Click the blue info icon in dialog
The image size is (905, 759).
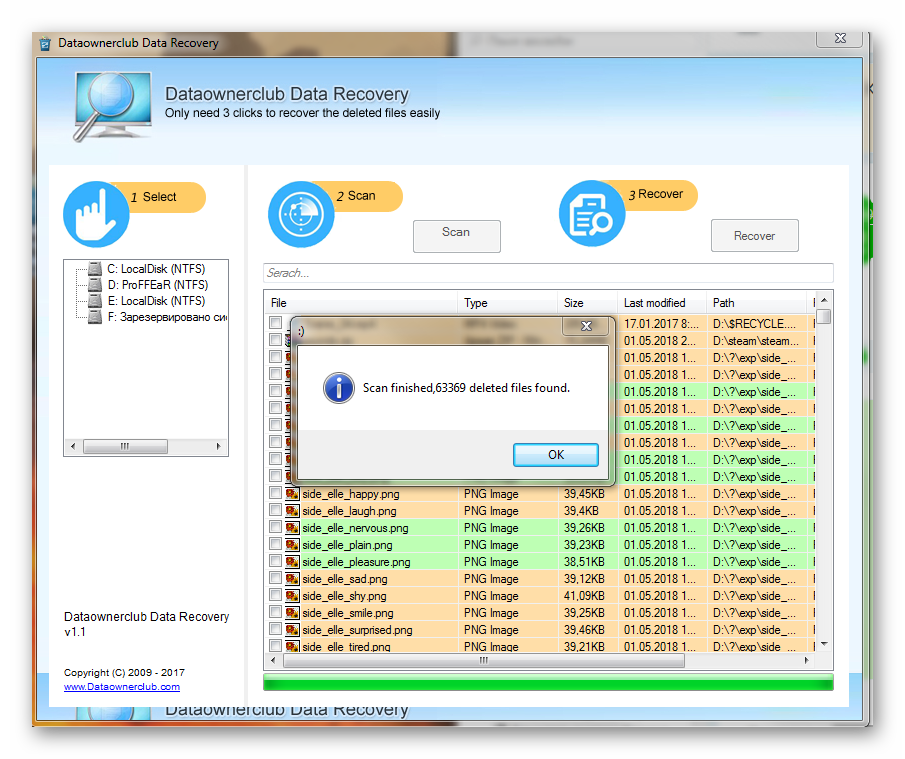(x=339, y=387)
